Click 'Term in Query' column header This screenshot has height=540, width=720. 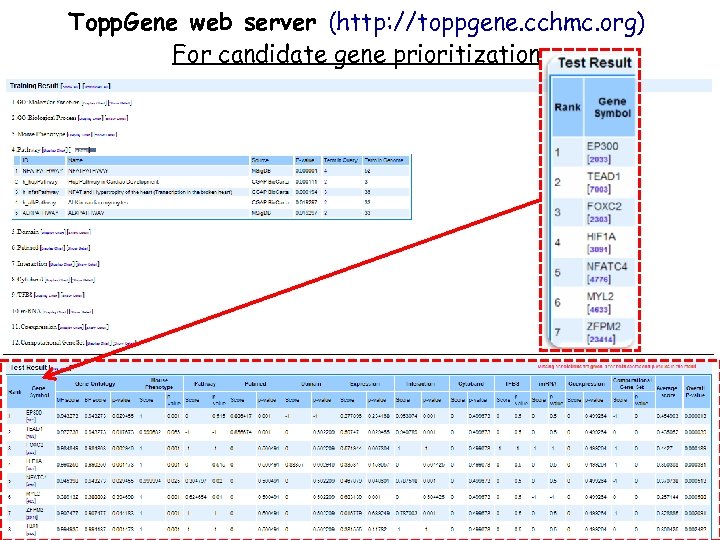tap(341, 160)
